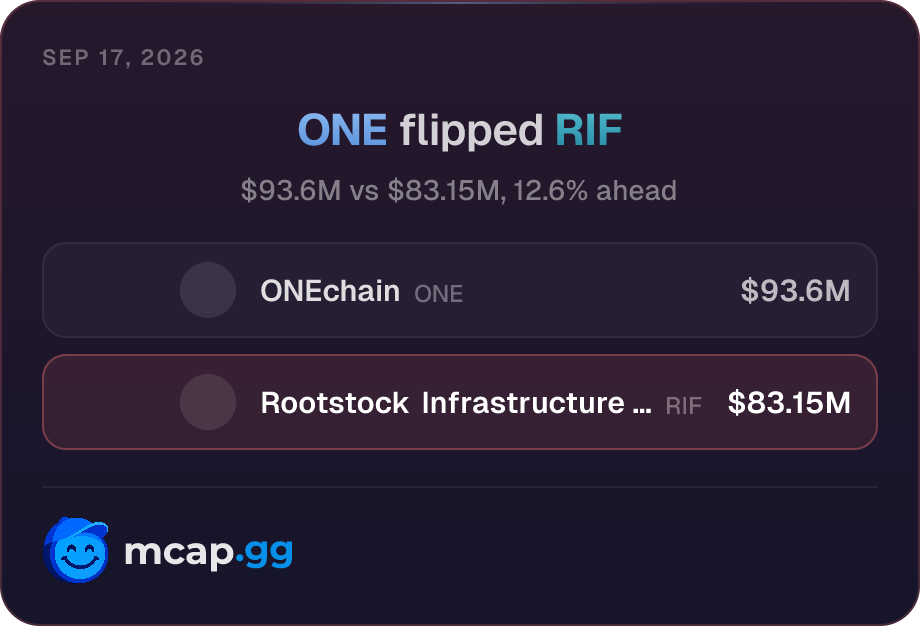
Task: Select the ONEchain row card
Action: pos(460,290)
